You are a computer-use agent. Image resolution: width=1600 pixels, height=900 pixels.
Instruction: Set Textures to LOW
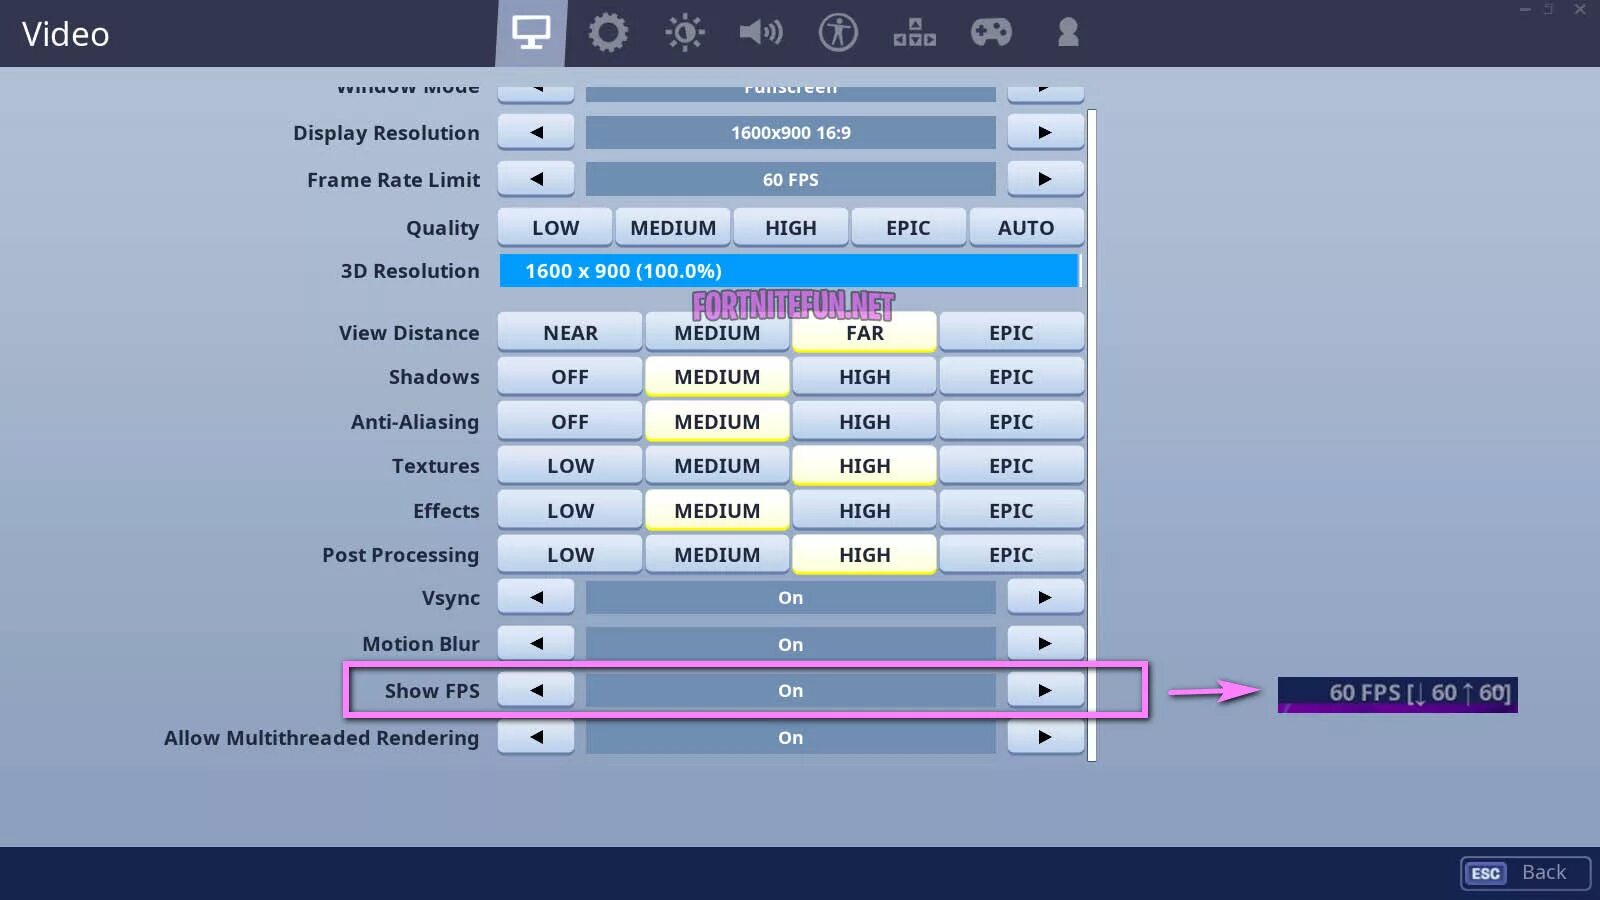(x=570, y=466)
